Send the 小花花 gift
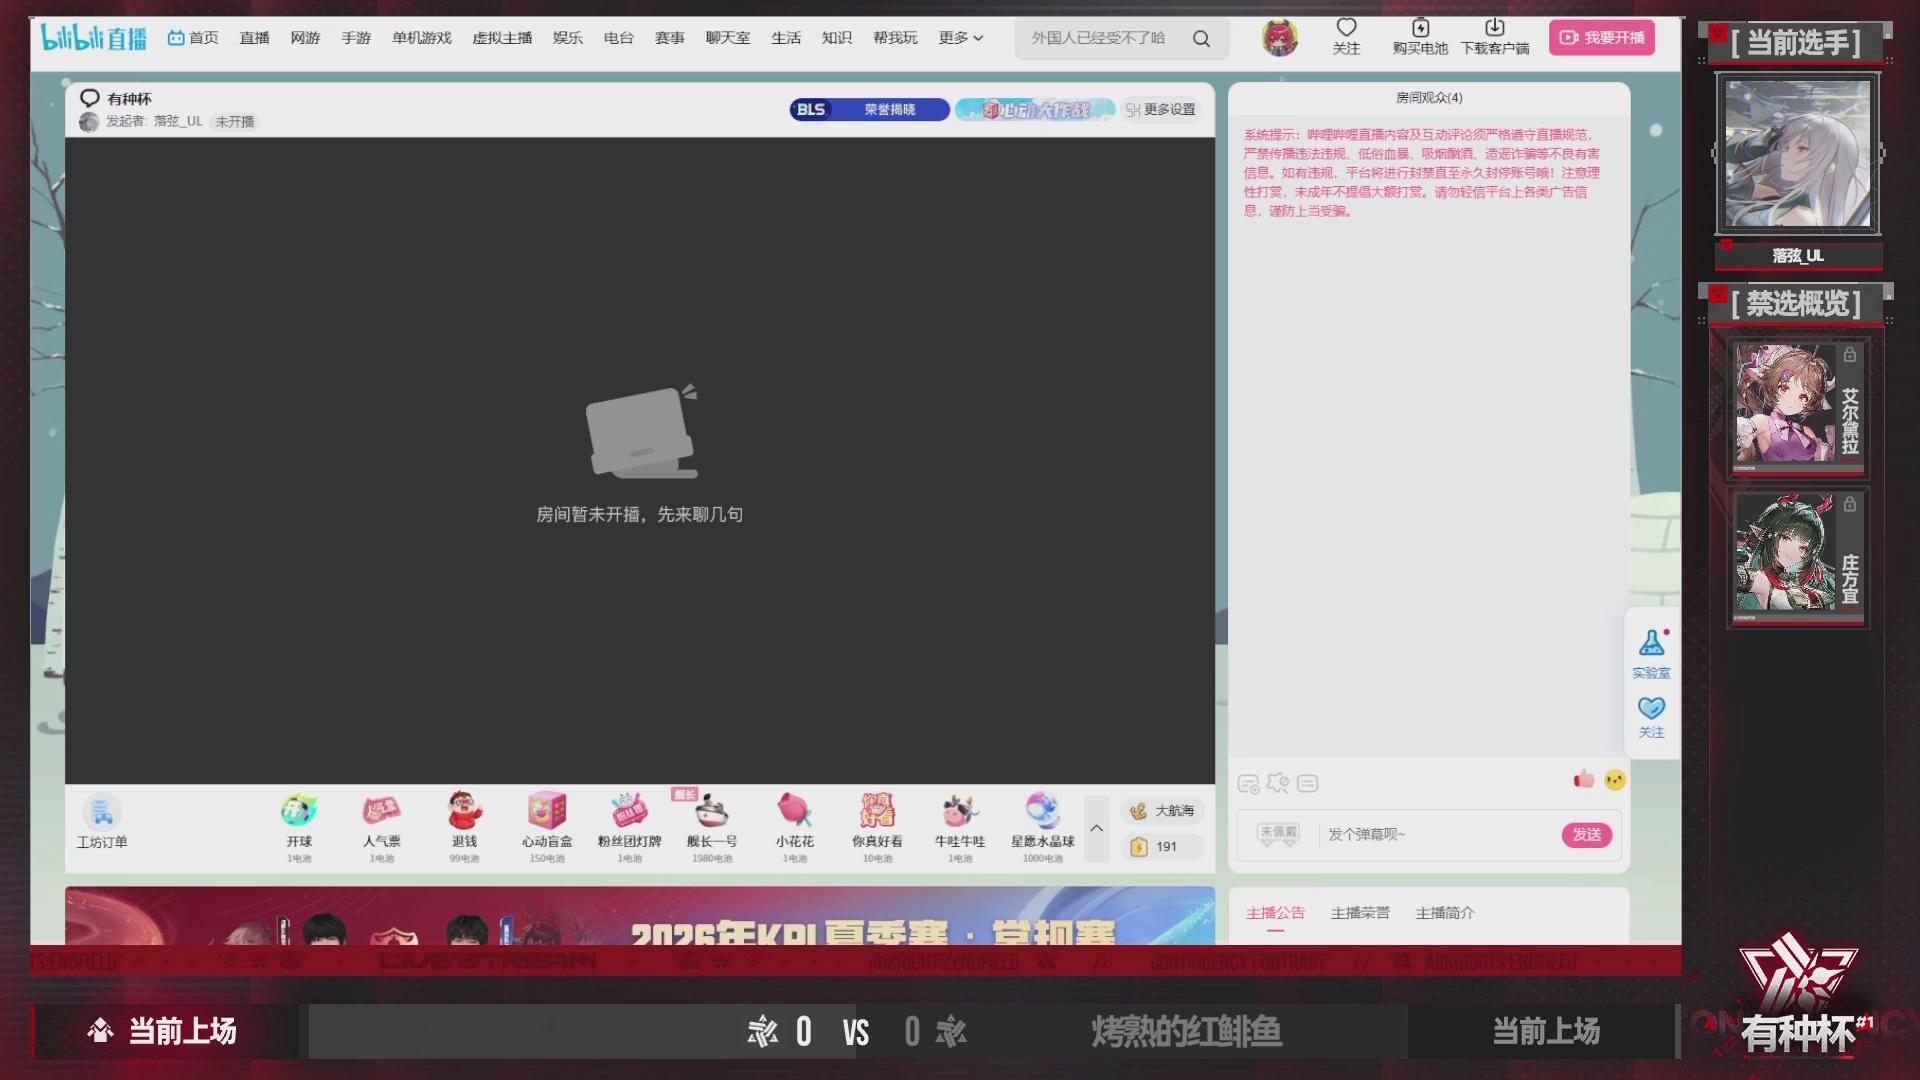 [794, 827]
